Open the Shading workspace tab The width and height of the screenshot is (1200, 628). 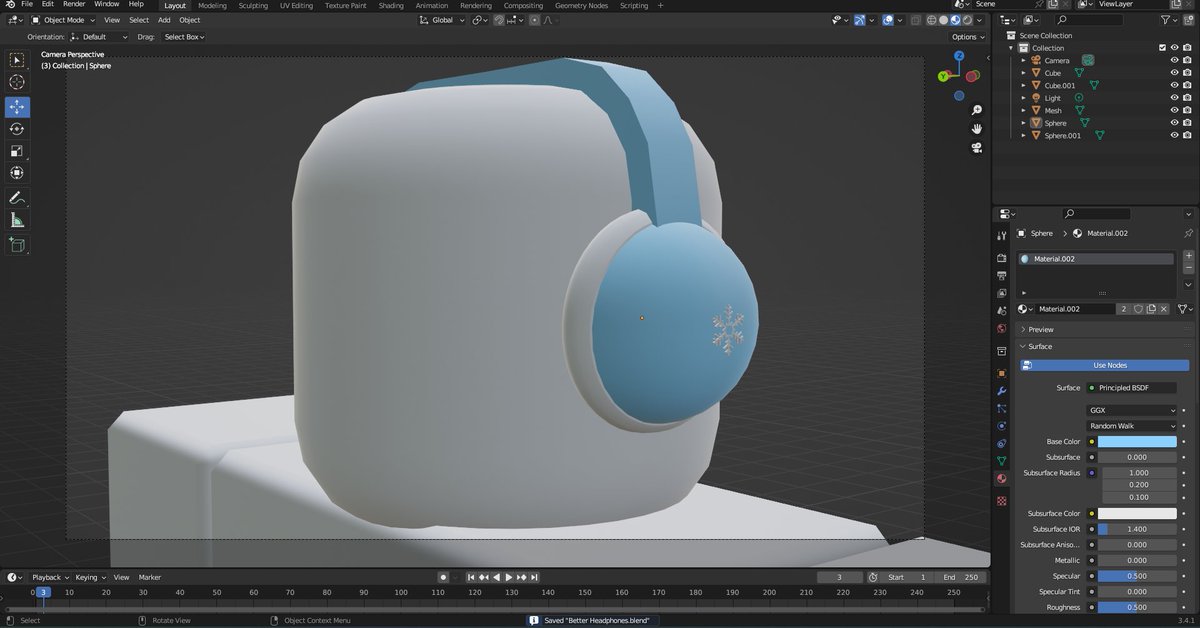pos(391,5)
